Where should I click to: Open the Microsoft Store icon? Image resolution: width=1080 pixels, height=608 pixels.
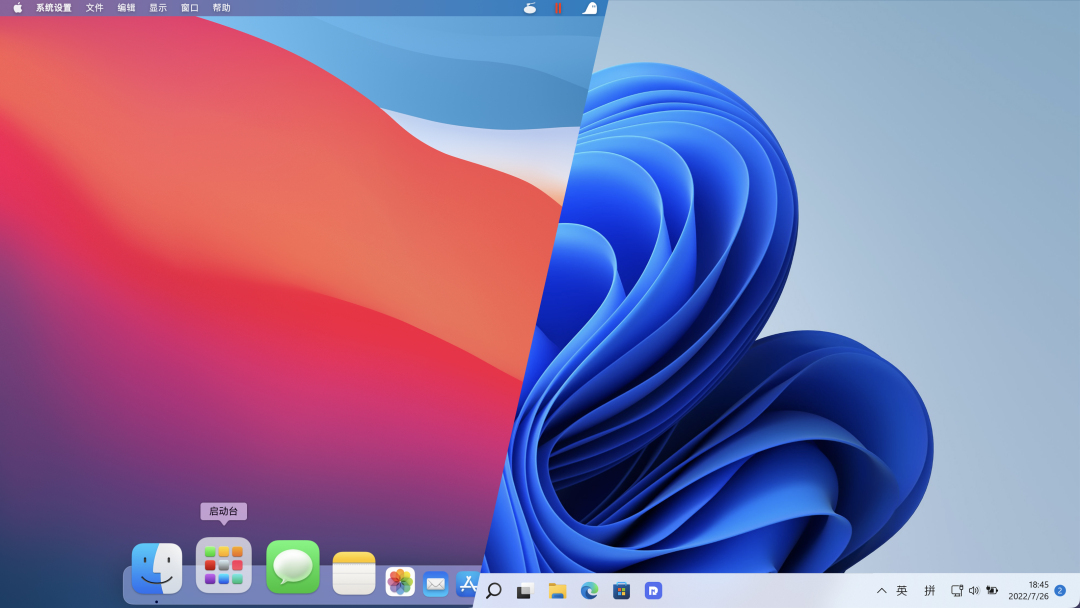click(622, 590)
